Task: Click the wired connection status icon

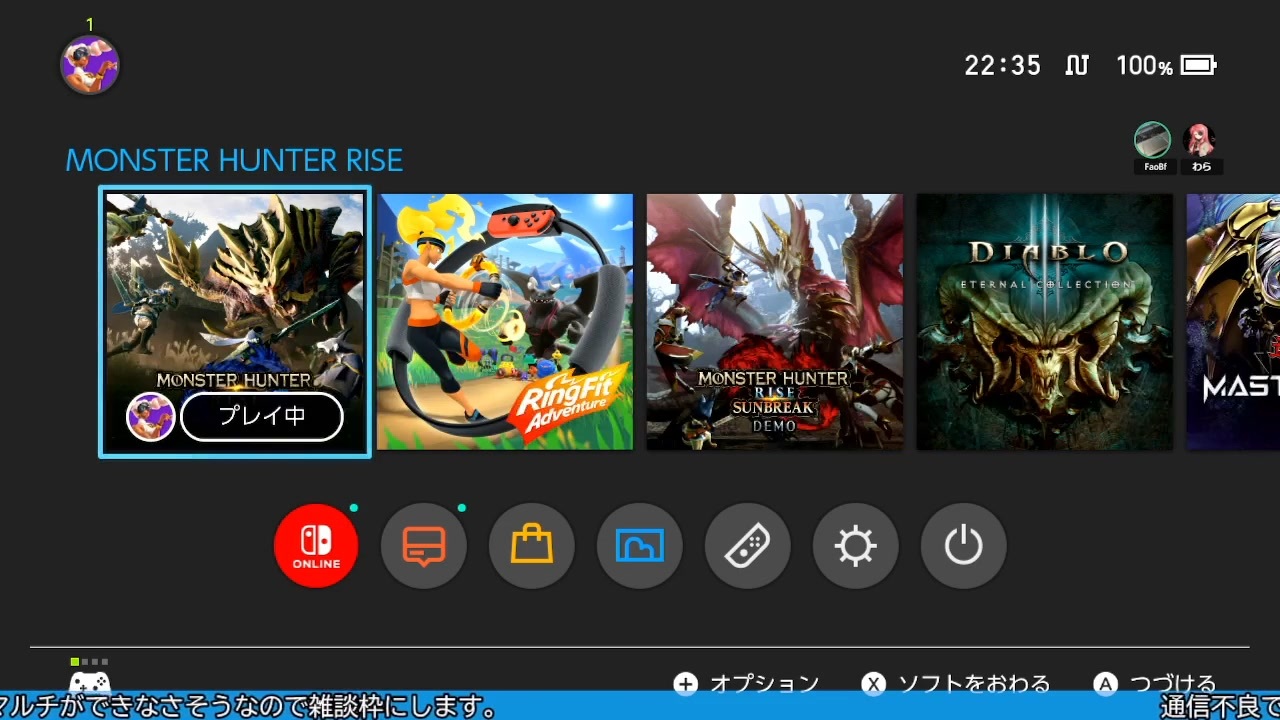Action: tap(1077, 66)
